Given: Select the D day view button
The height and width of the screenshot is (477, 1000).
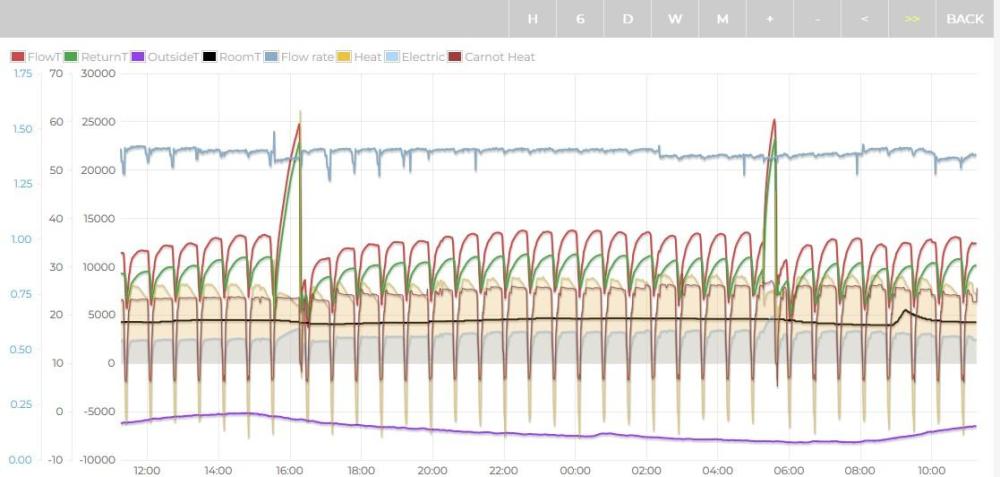Looking at the screenshot, I should point(628,19).
